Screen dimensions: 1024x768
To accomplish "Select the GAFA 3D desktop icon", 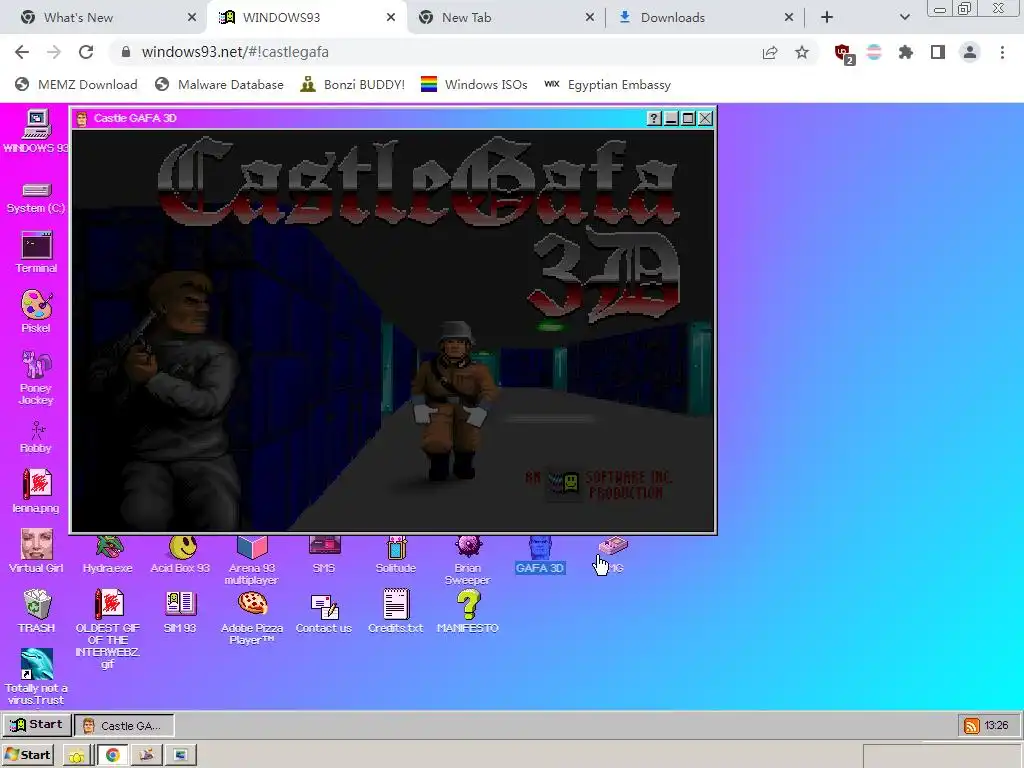I will click(x=539, y=555).
